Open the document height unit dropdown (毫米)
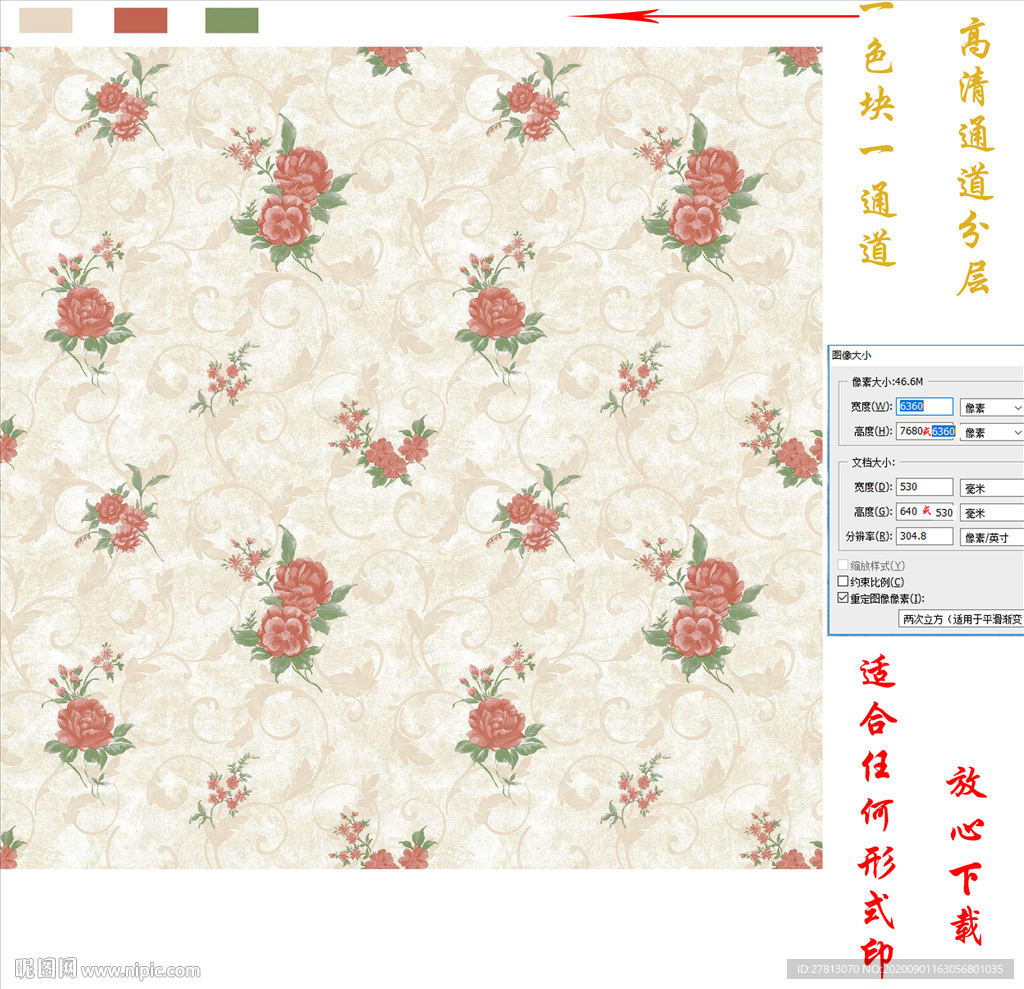1024x989 pixels. click(x=991, y=513)
